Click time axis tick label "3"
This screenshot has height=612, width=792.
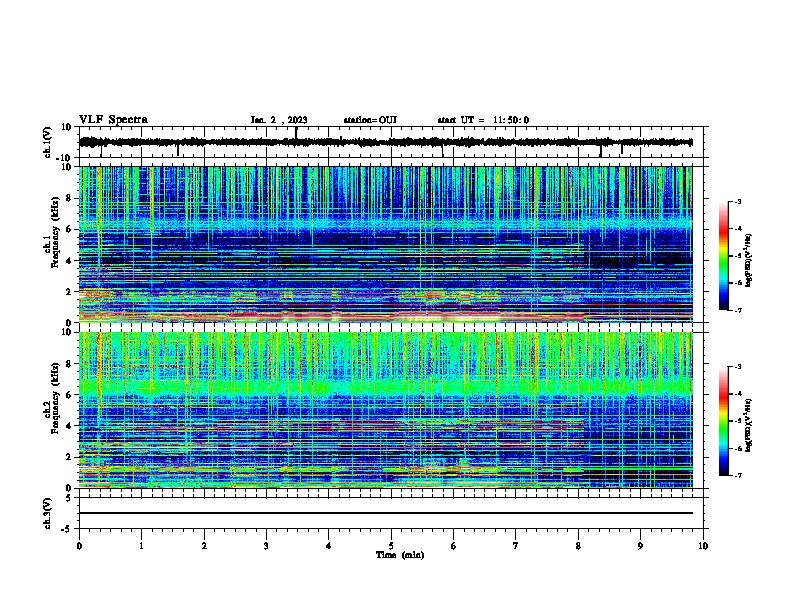[266, 546]
